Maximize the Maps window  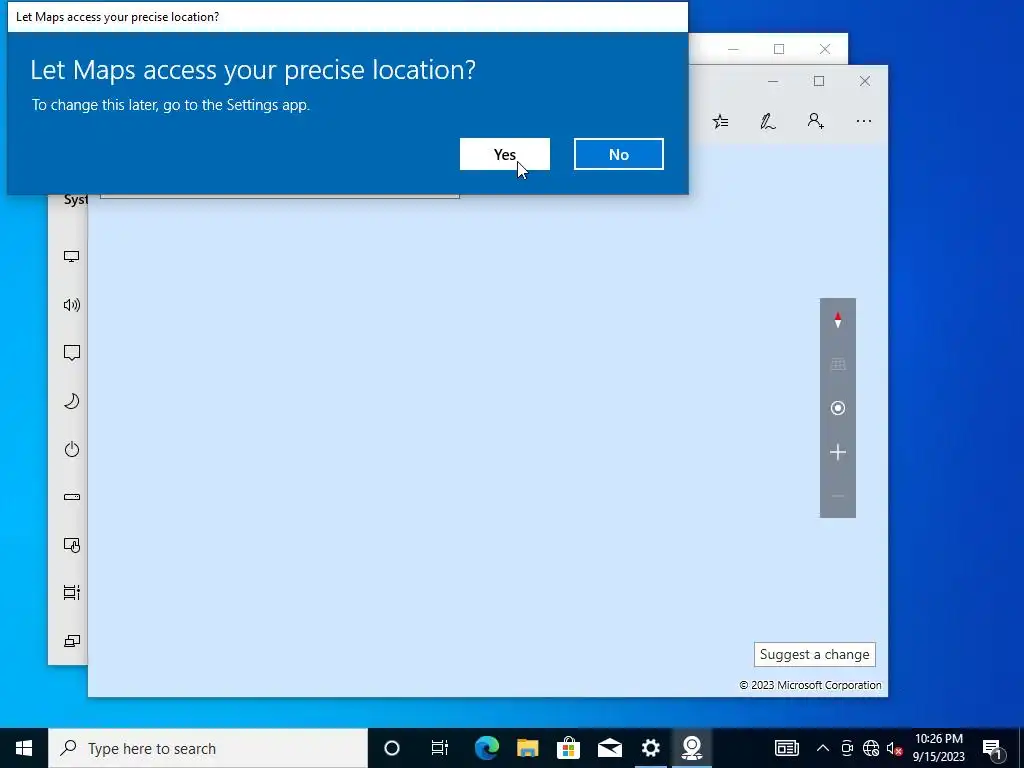[819, 81]
